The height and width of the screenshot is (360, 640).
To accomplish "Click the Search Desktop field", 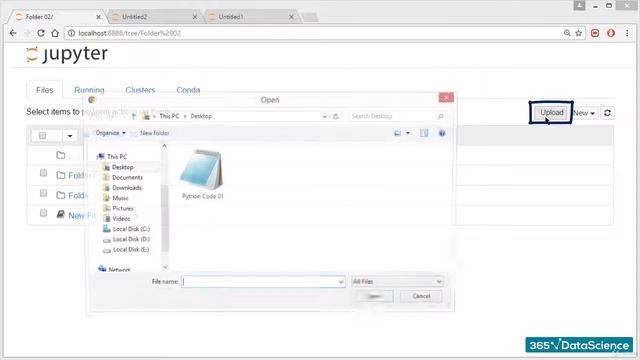I will click(x=397, y=116).
